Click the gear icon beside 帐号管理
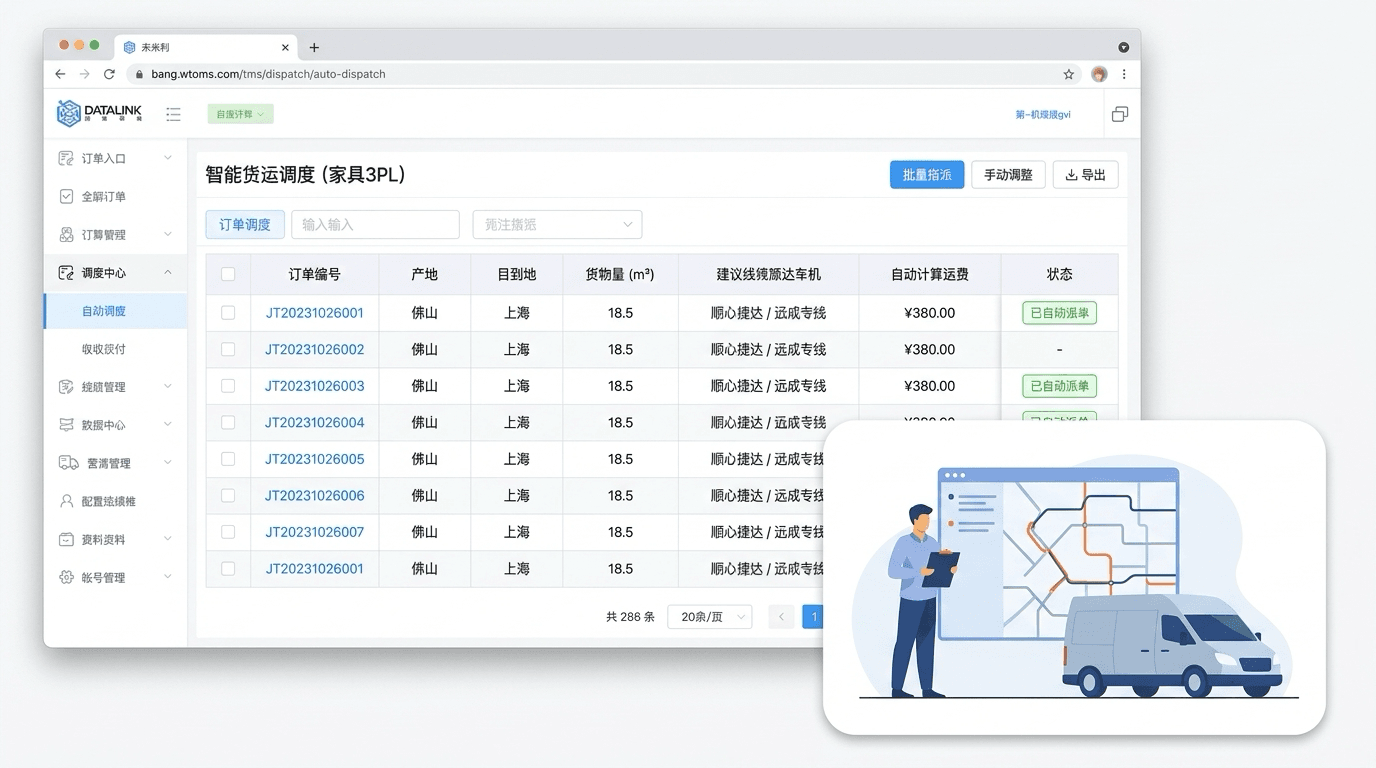1376x768 pixels. (66, 577)
